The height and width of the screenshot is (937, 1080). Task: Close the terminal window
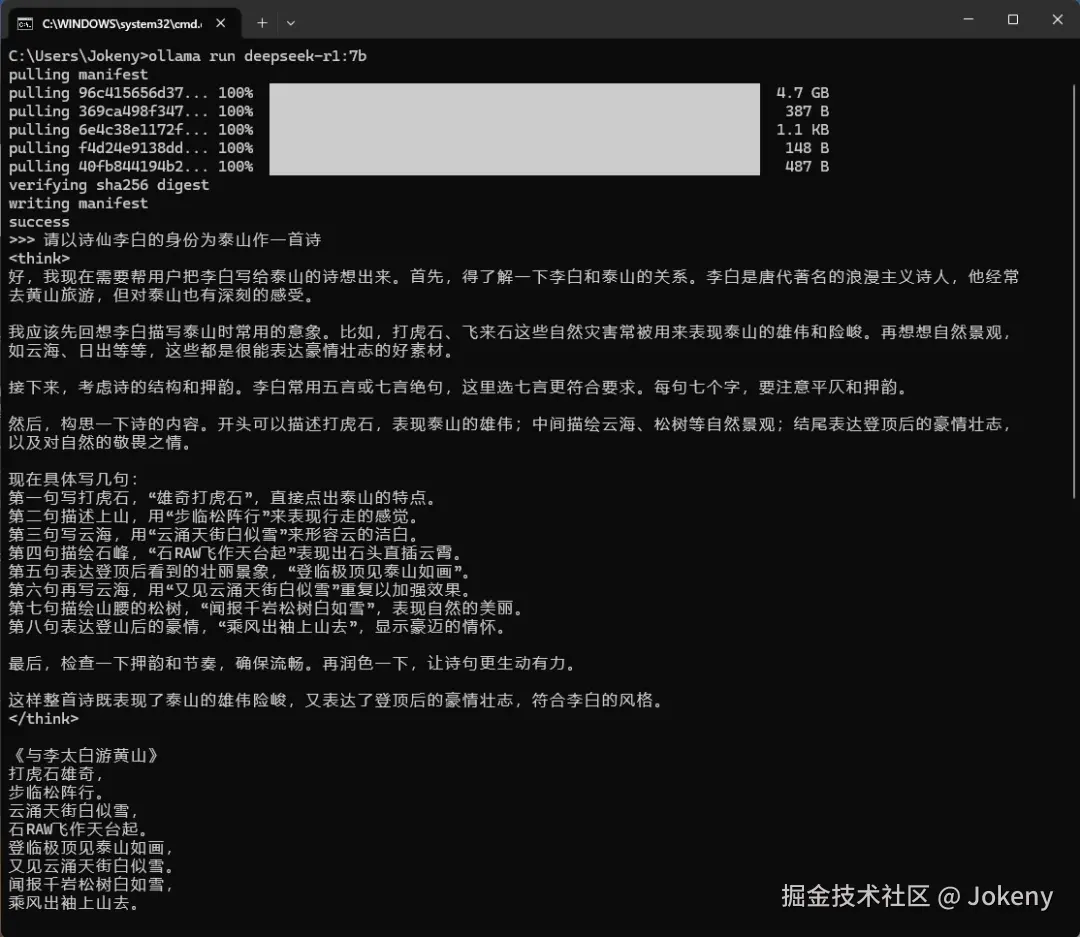pyautogui.click(x=1057, y=19)
